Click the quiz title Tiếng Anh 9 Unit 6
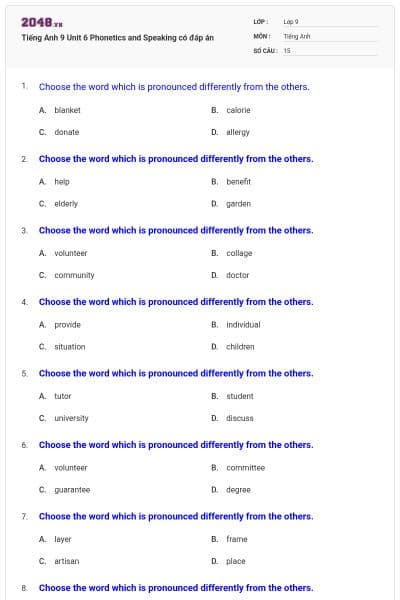The image size is (400, 600). [118, 38]
